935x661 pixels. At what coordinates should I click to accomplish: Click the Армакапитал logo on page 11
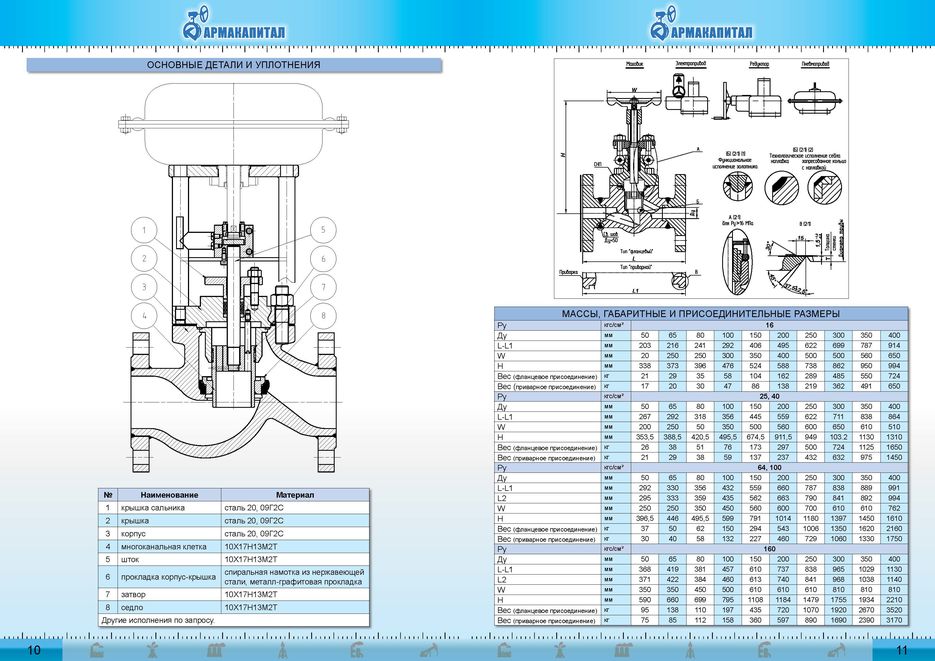[702, 25]
